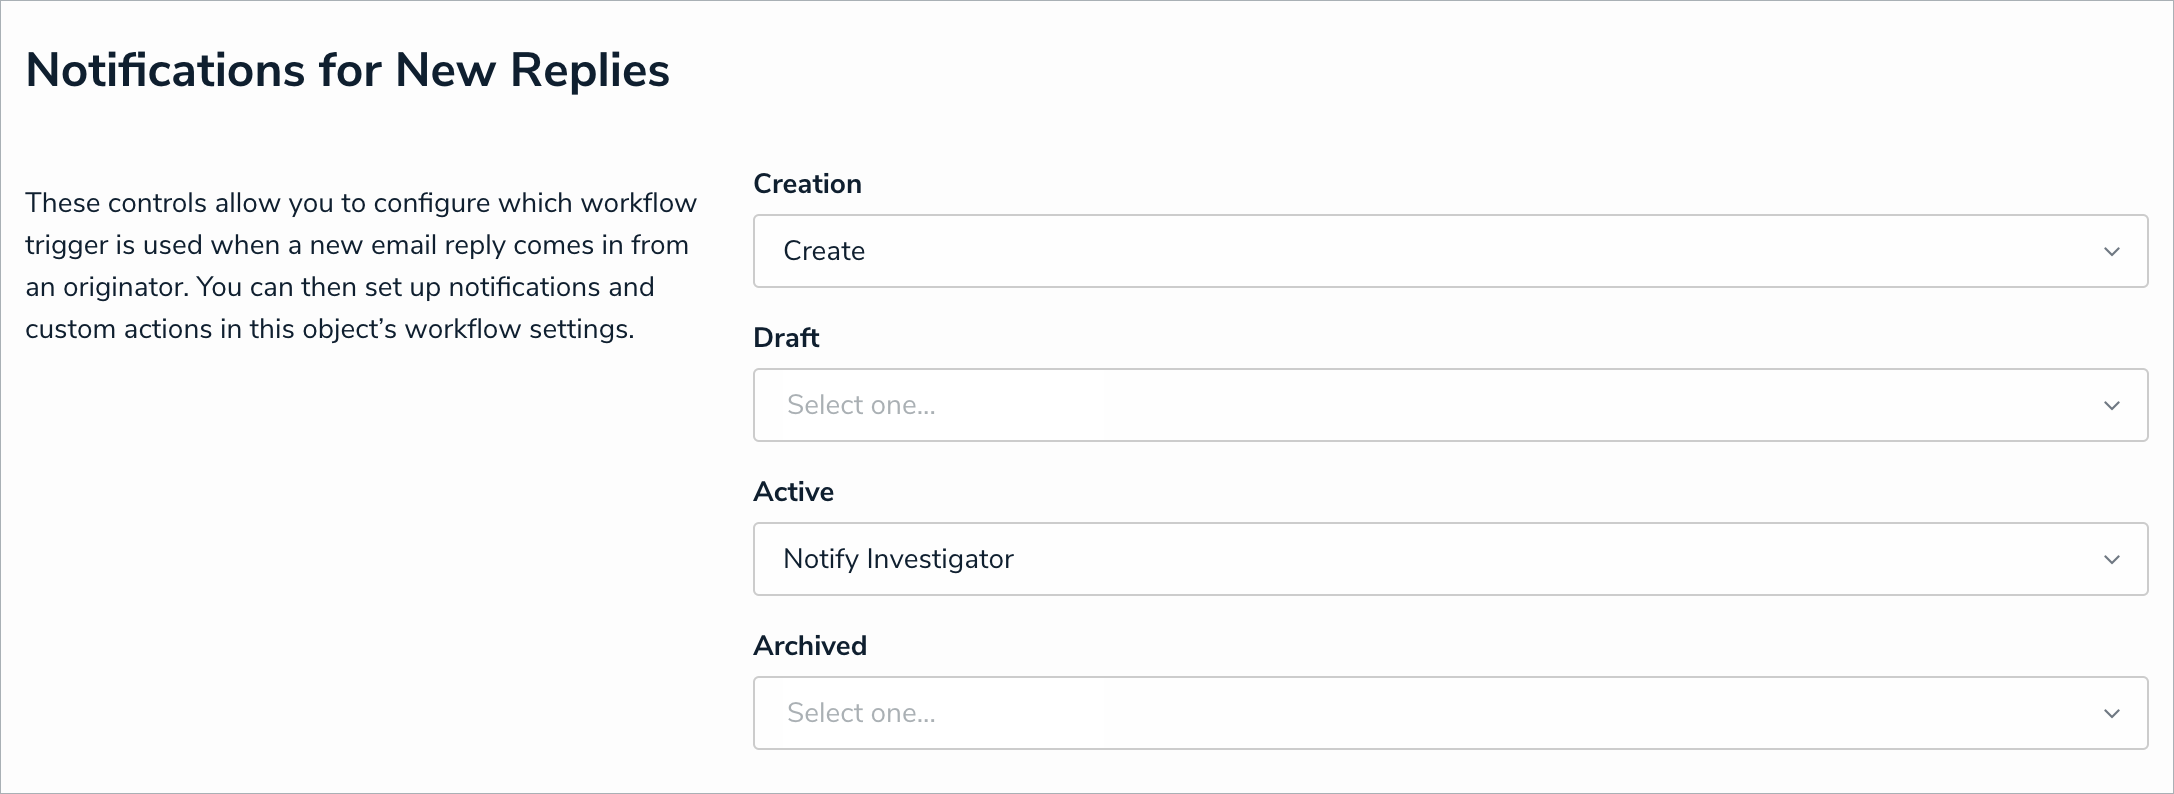The width and height of the screenshot is (2174, 794).
Task: Click 'Select one...' placeholder under Archived
Action: click(x=861, y=713)
